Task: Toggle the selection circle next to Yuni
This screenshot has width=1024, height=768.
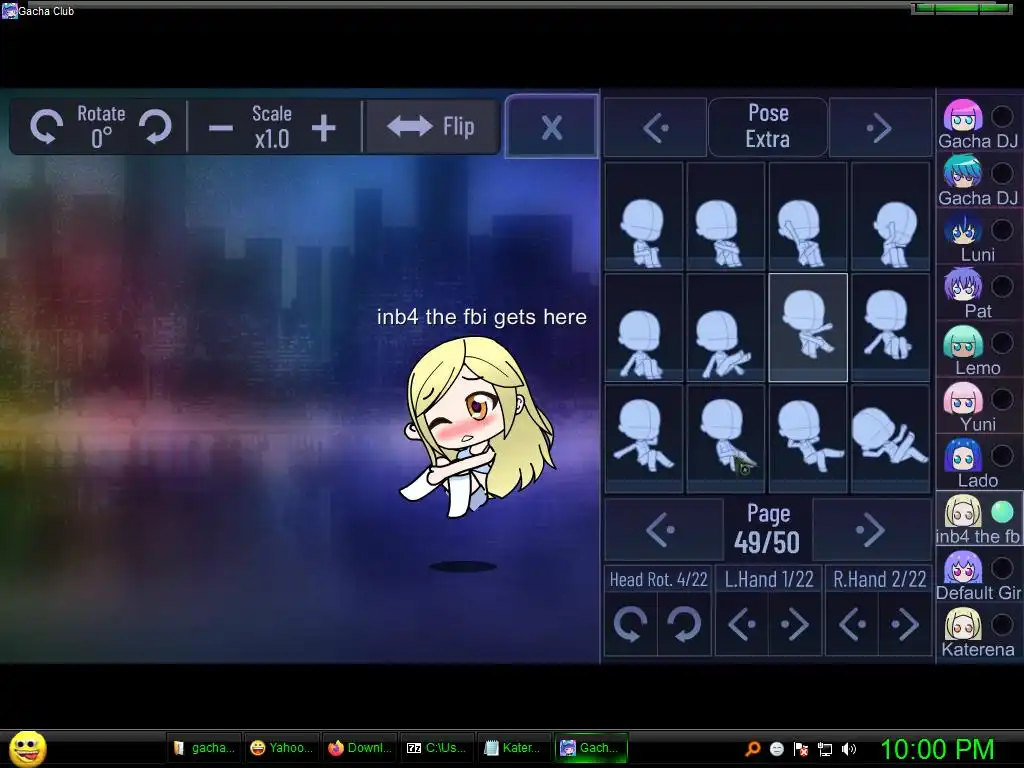Action: point(1002,399)
